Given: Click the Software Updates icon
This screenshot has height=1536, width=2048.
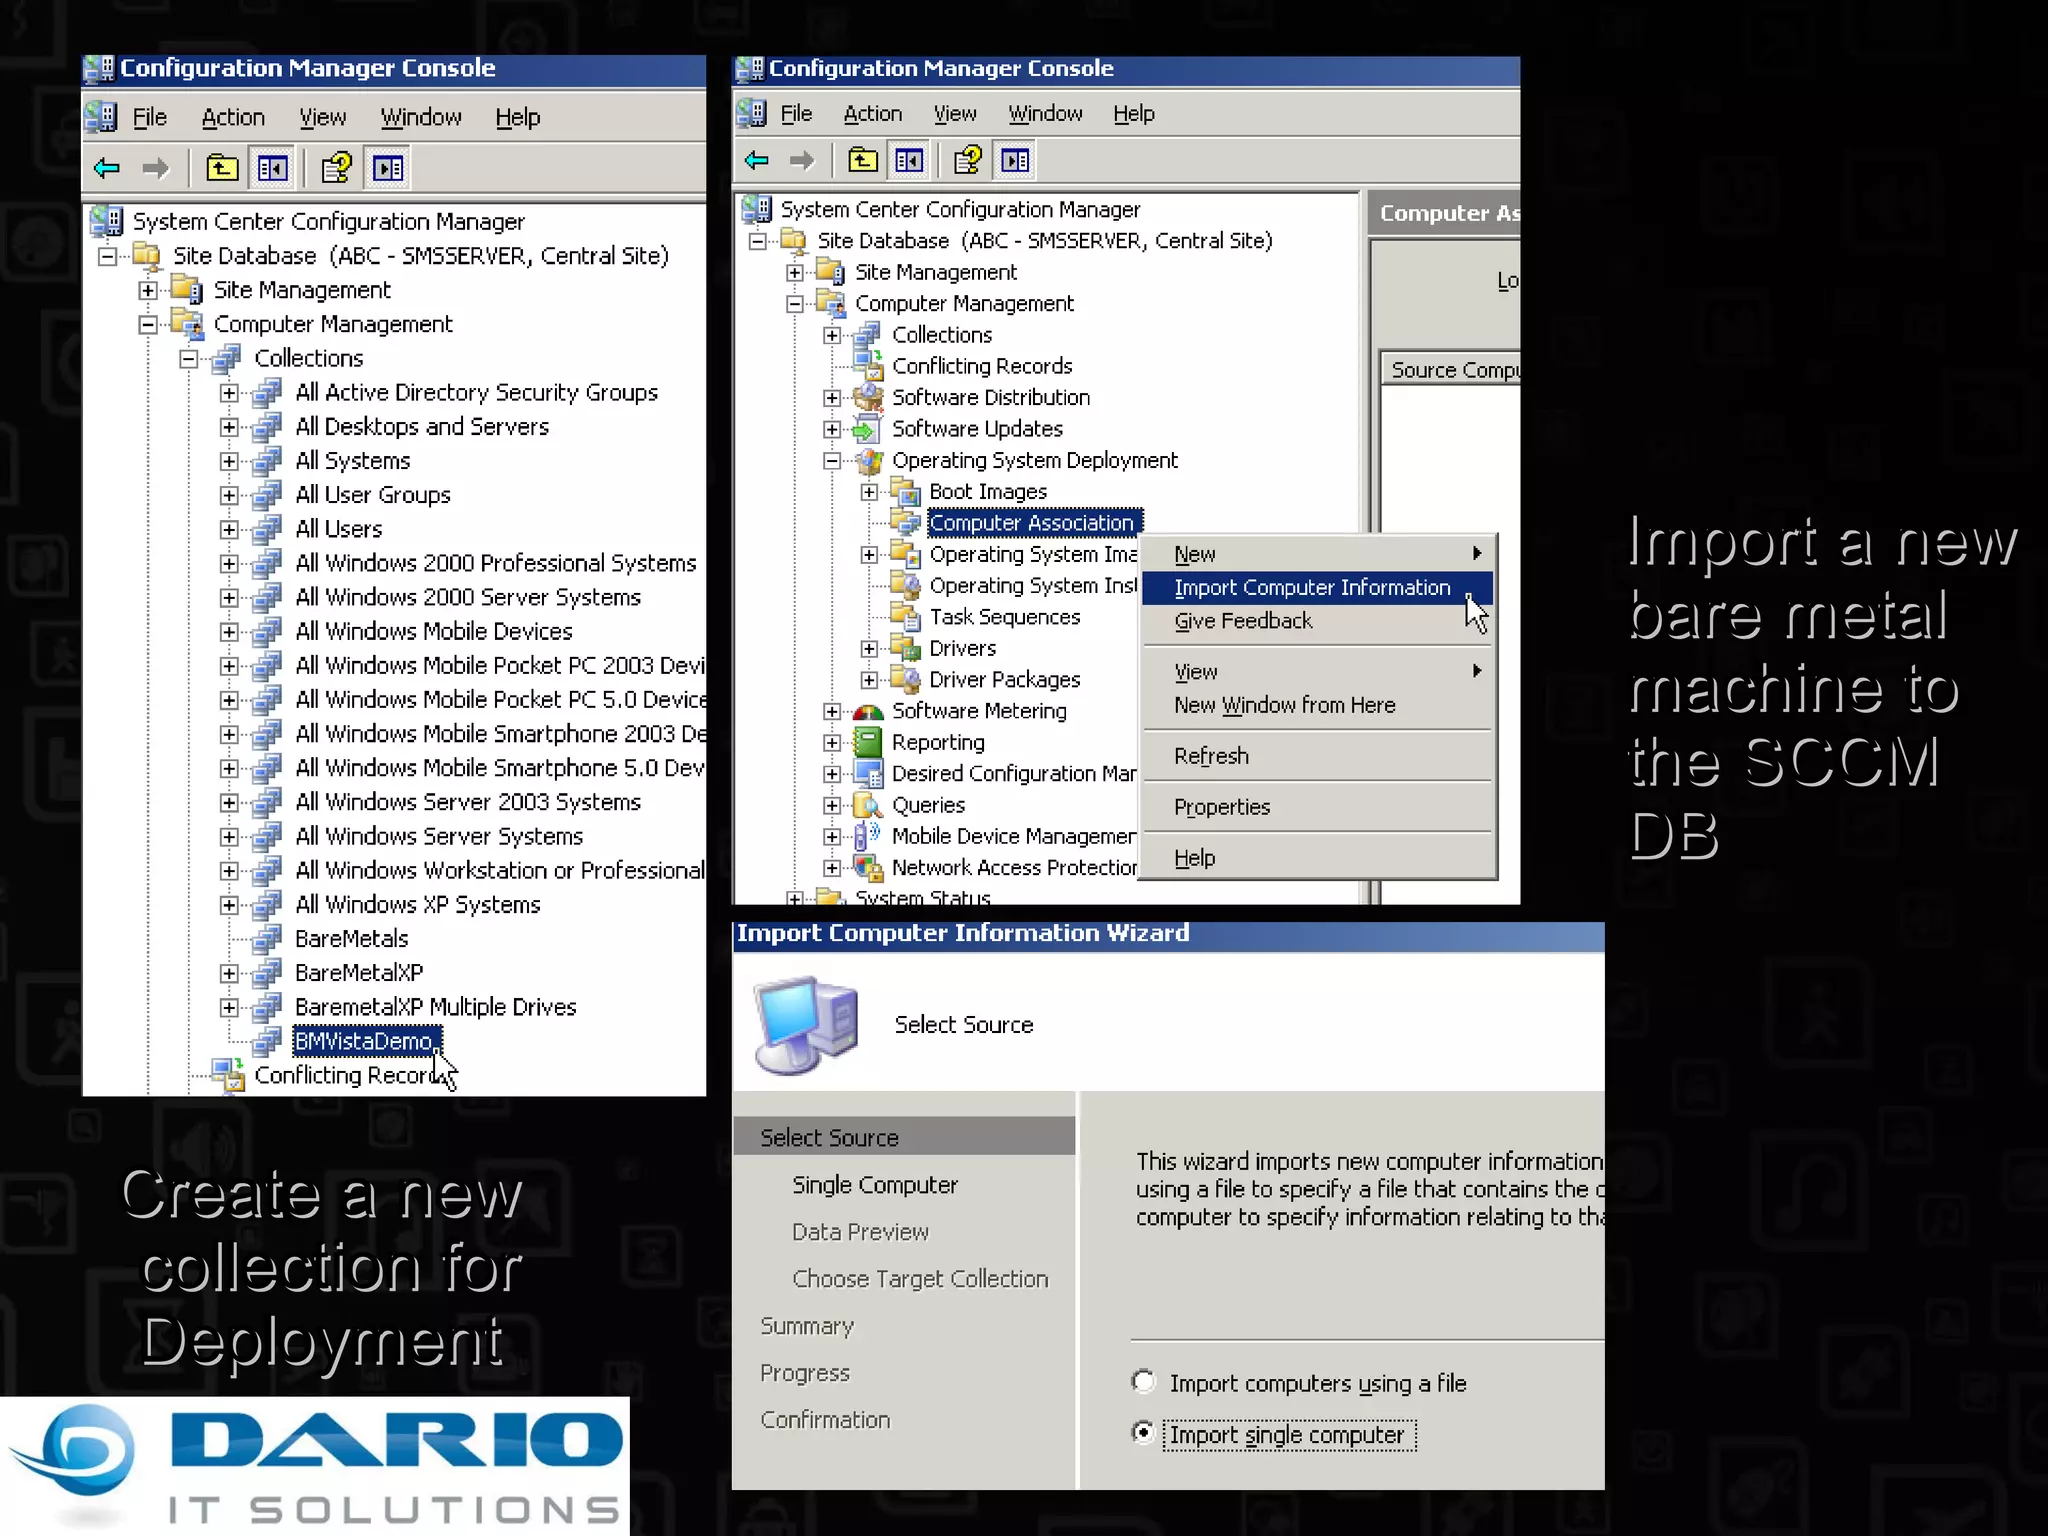Looking at the screenshot, I should [867, 429].
